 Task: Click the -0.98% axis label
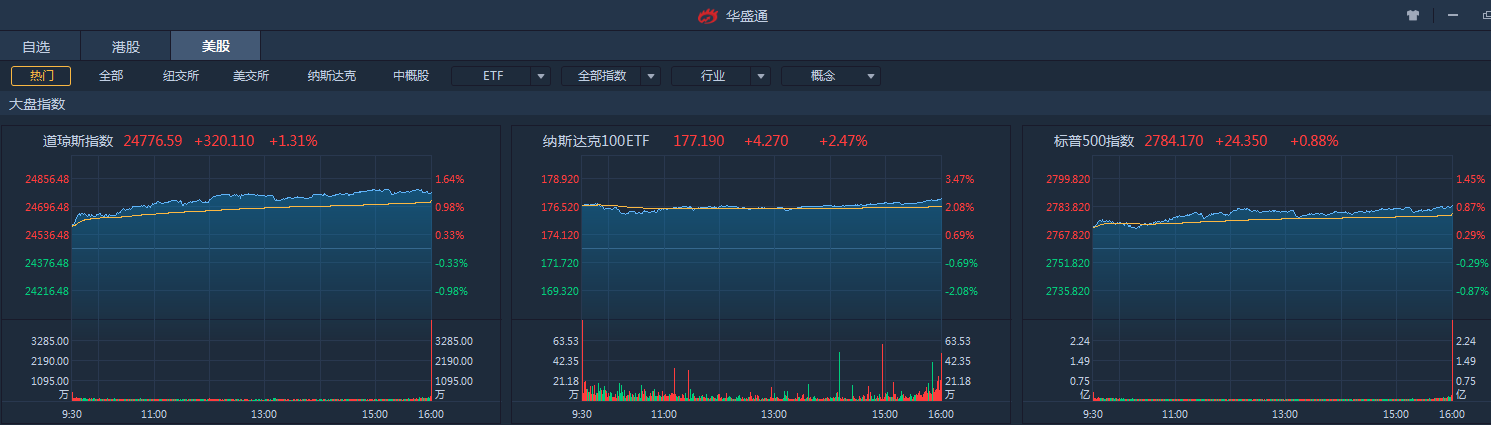click(452, 291)
